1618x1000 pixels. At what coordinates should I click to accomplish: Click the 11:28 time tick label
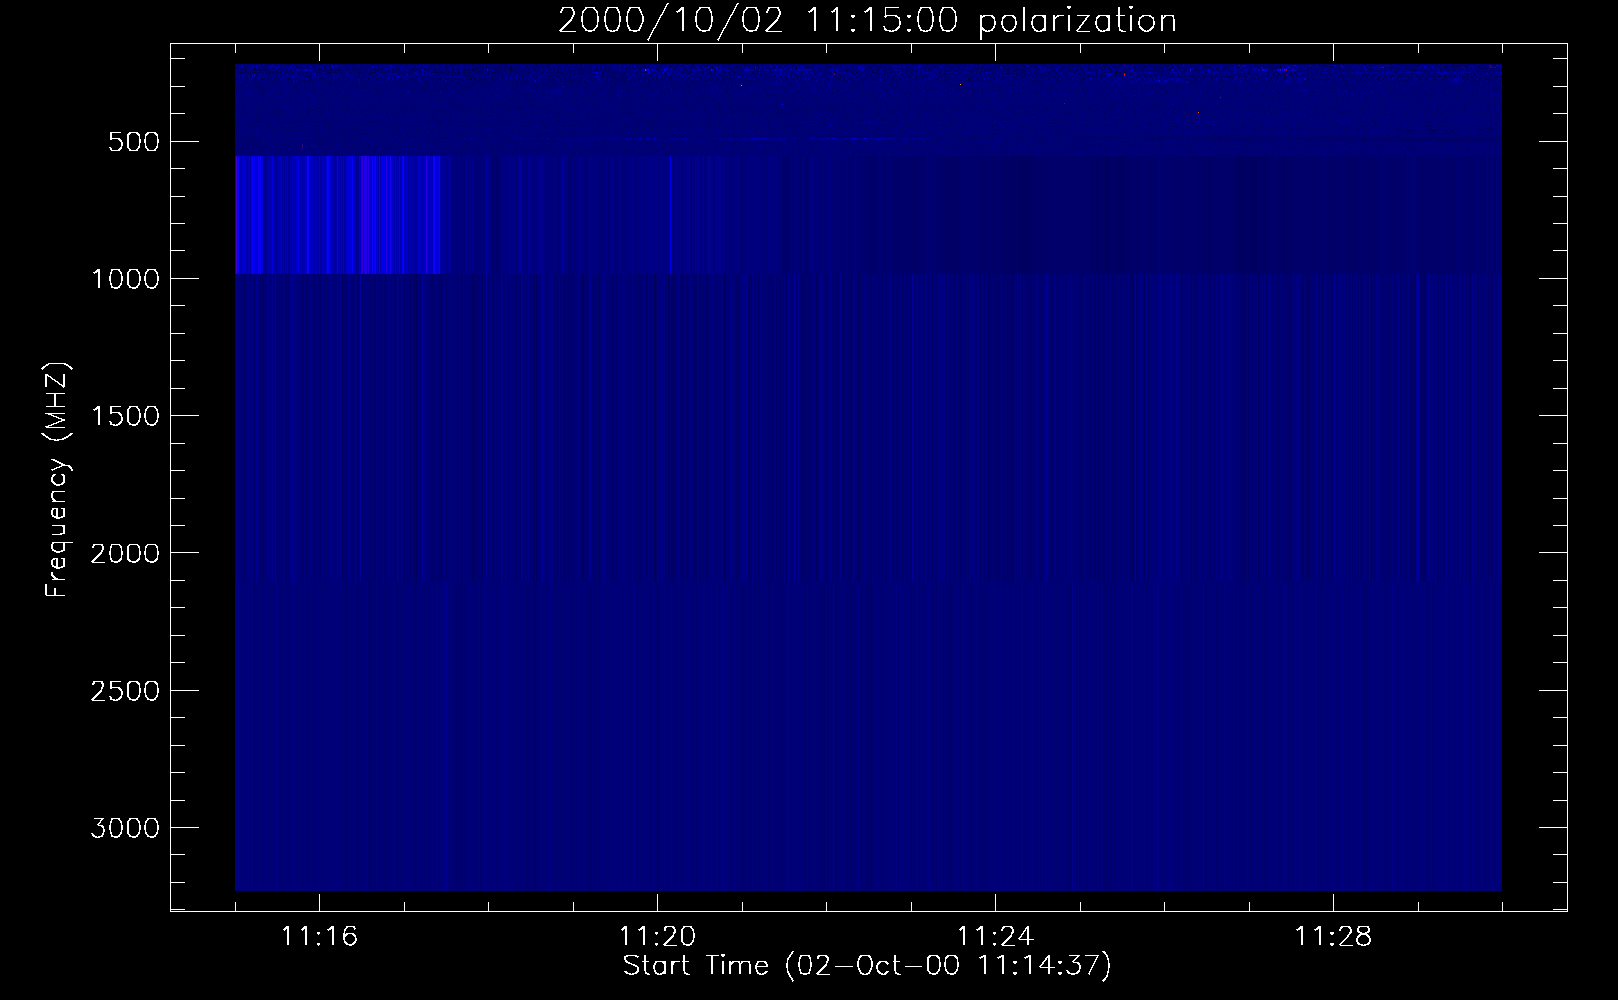[1333, 937]
